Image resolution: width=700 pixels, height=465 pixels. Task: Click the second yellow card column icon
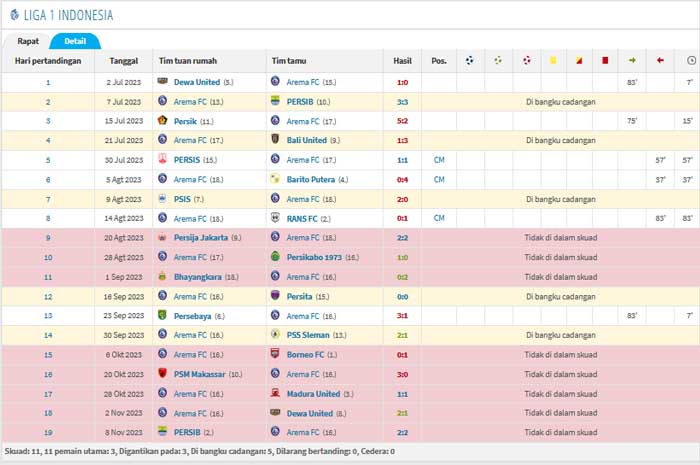[579, 60]
